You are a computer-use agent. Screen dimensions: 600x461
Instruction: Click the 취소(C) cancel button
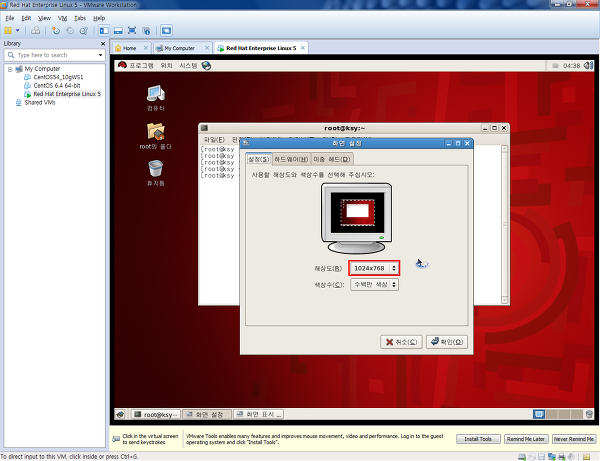[401, 342]
